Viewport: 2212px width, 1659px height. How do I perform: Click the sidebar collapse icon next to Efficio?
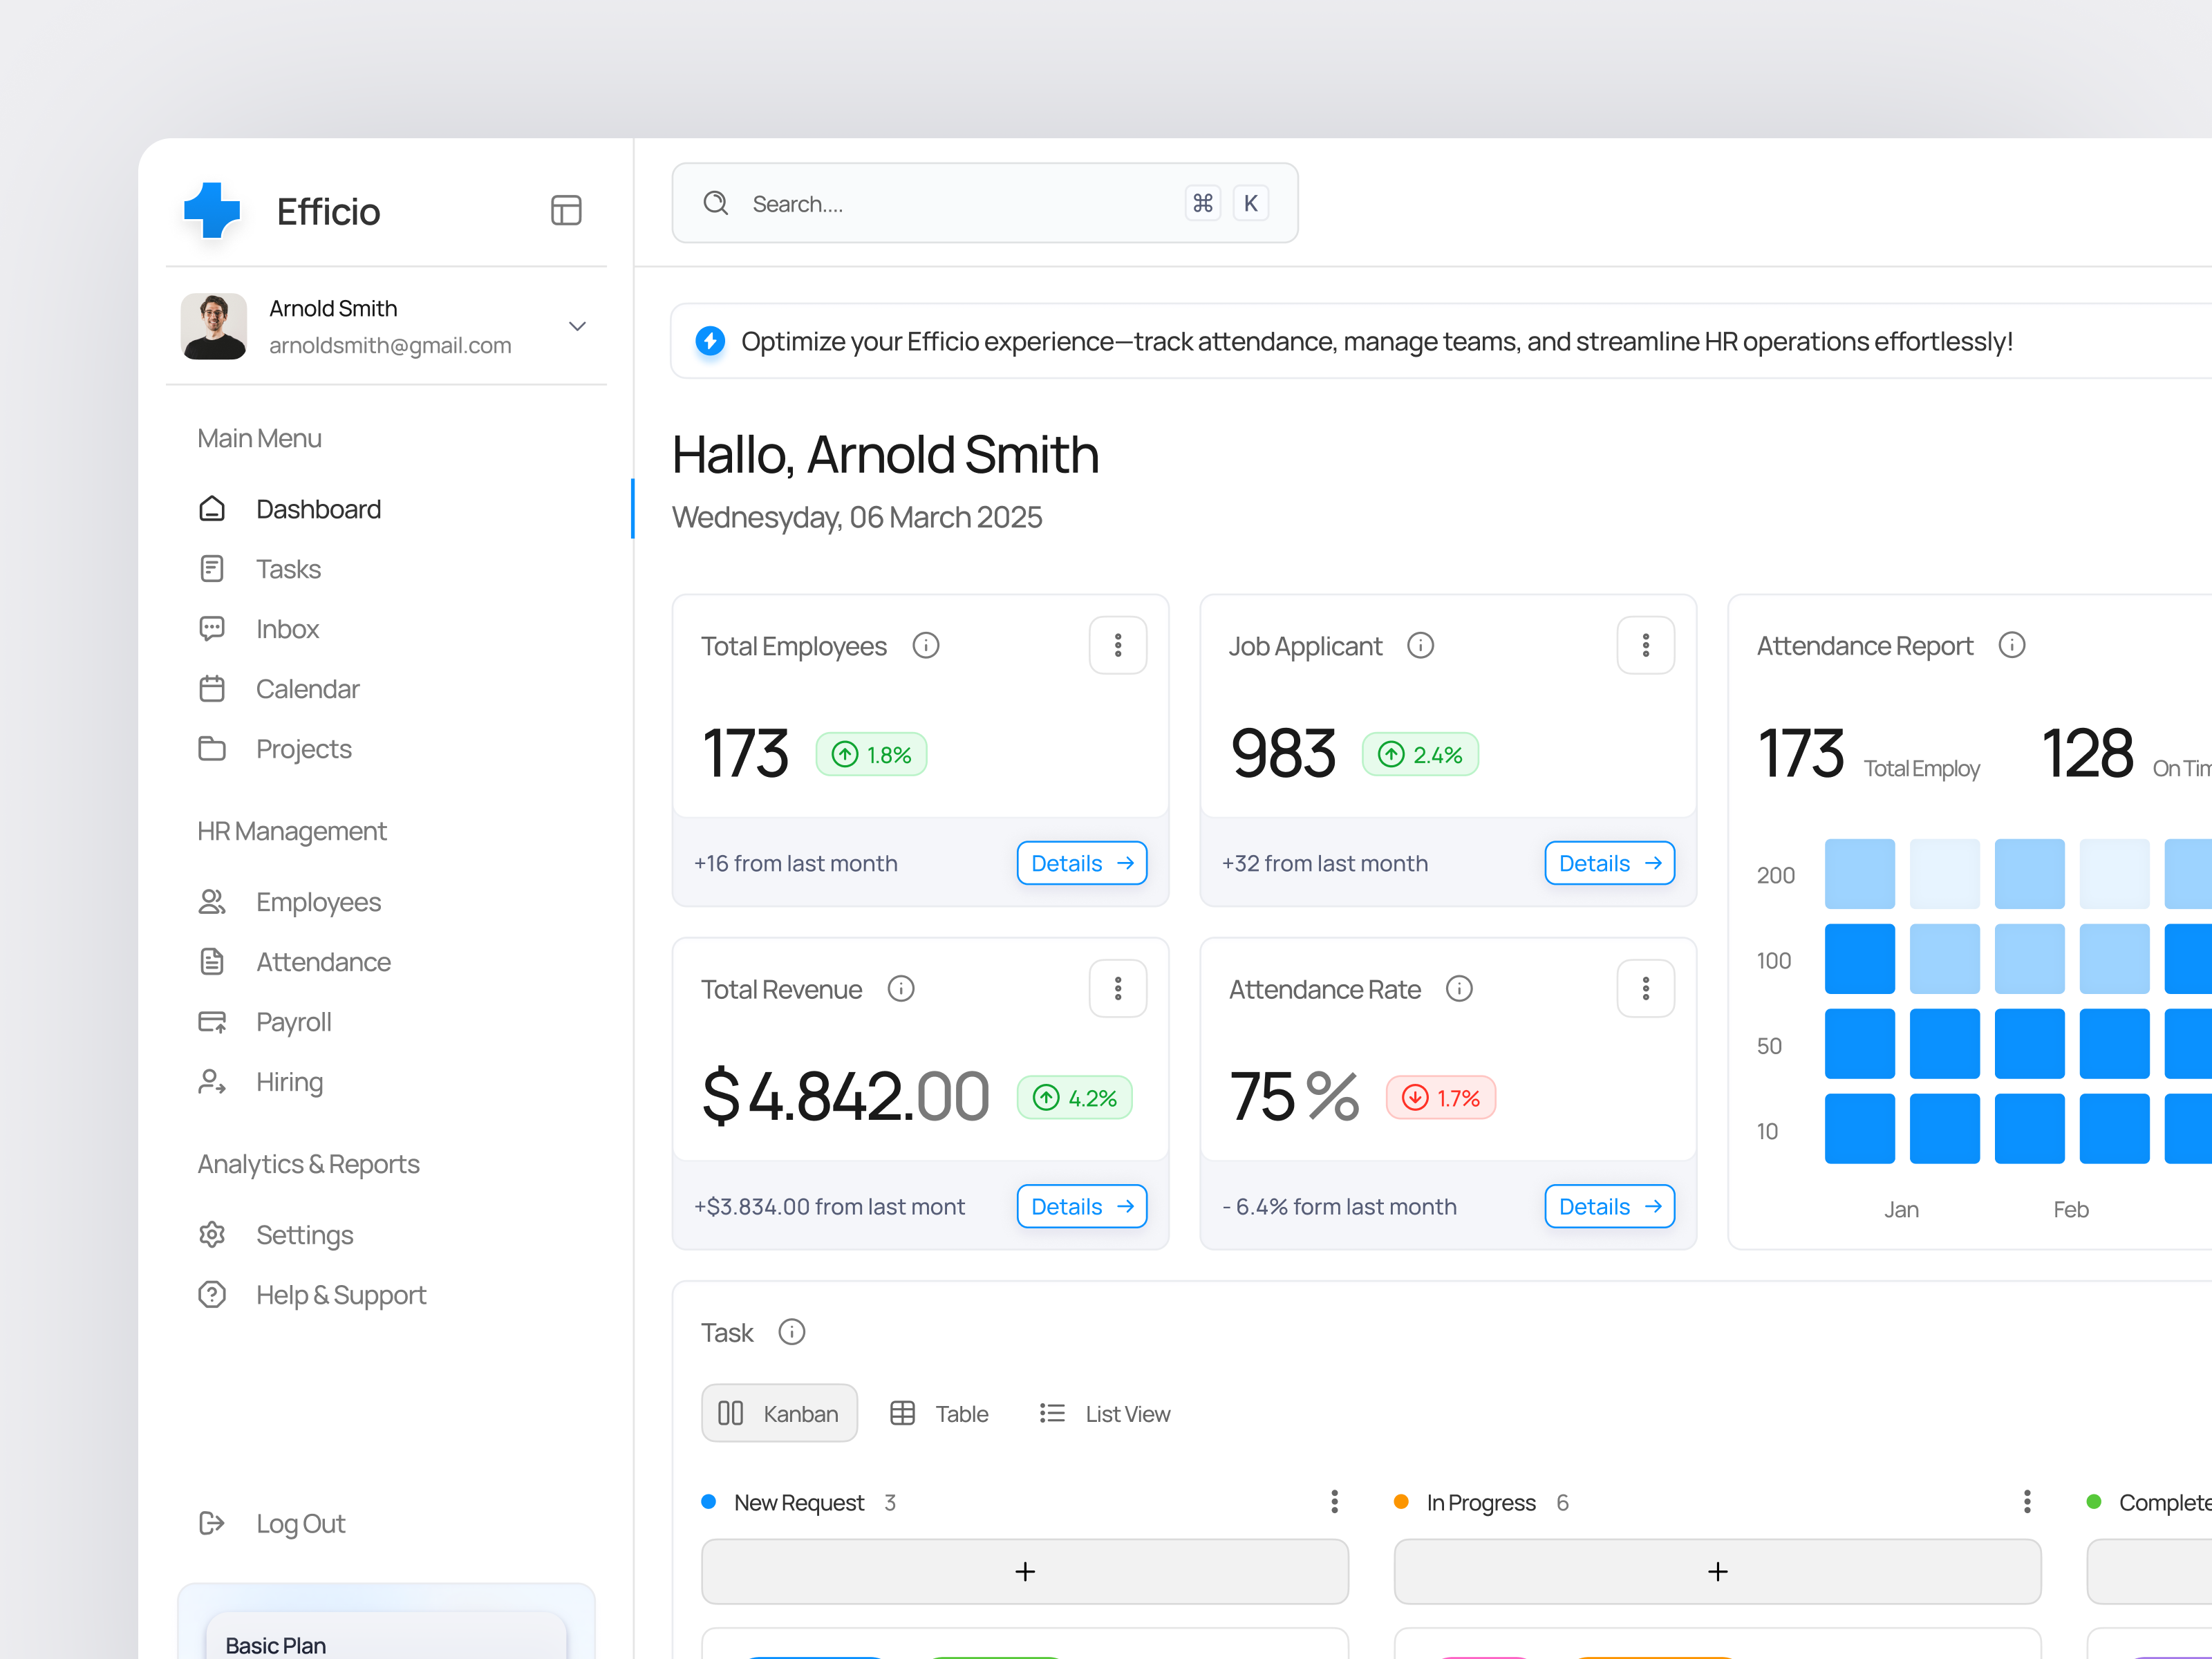[x=566, y=210]
